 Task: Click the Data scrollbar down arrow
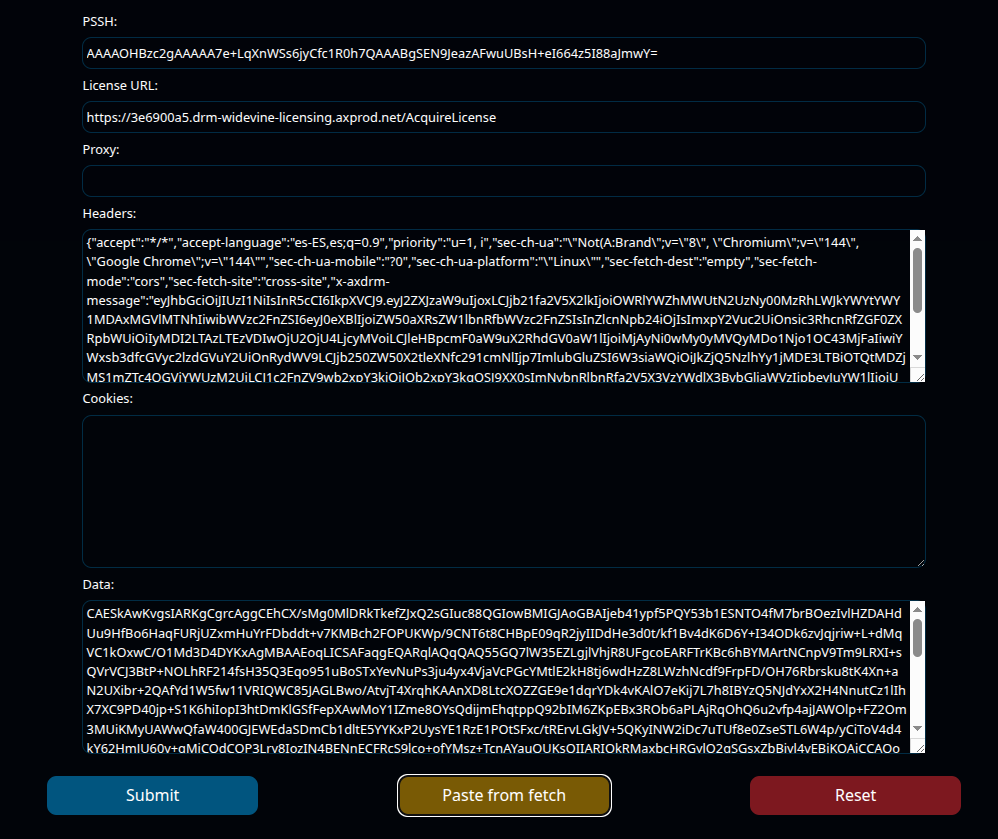tap(917, 729)
